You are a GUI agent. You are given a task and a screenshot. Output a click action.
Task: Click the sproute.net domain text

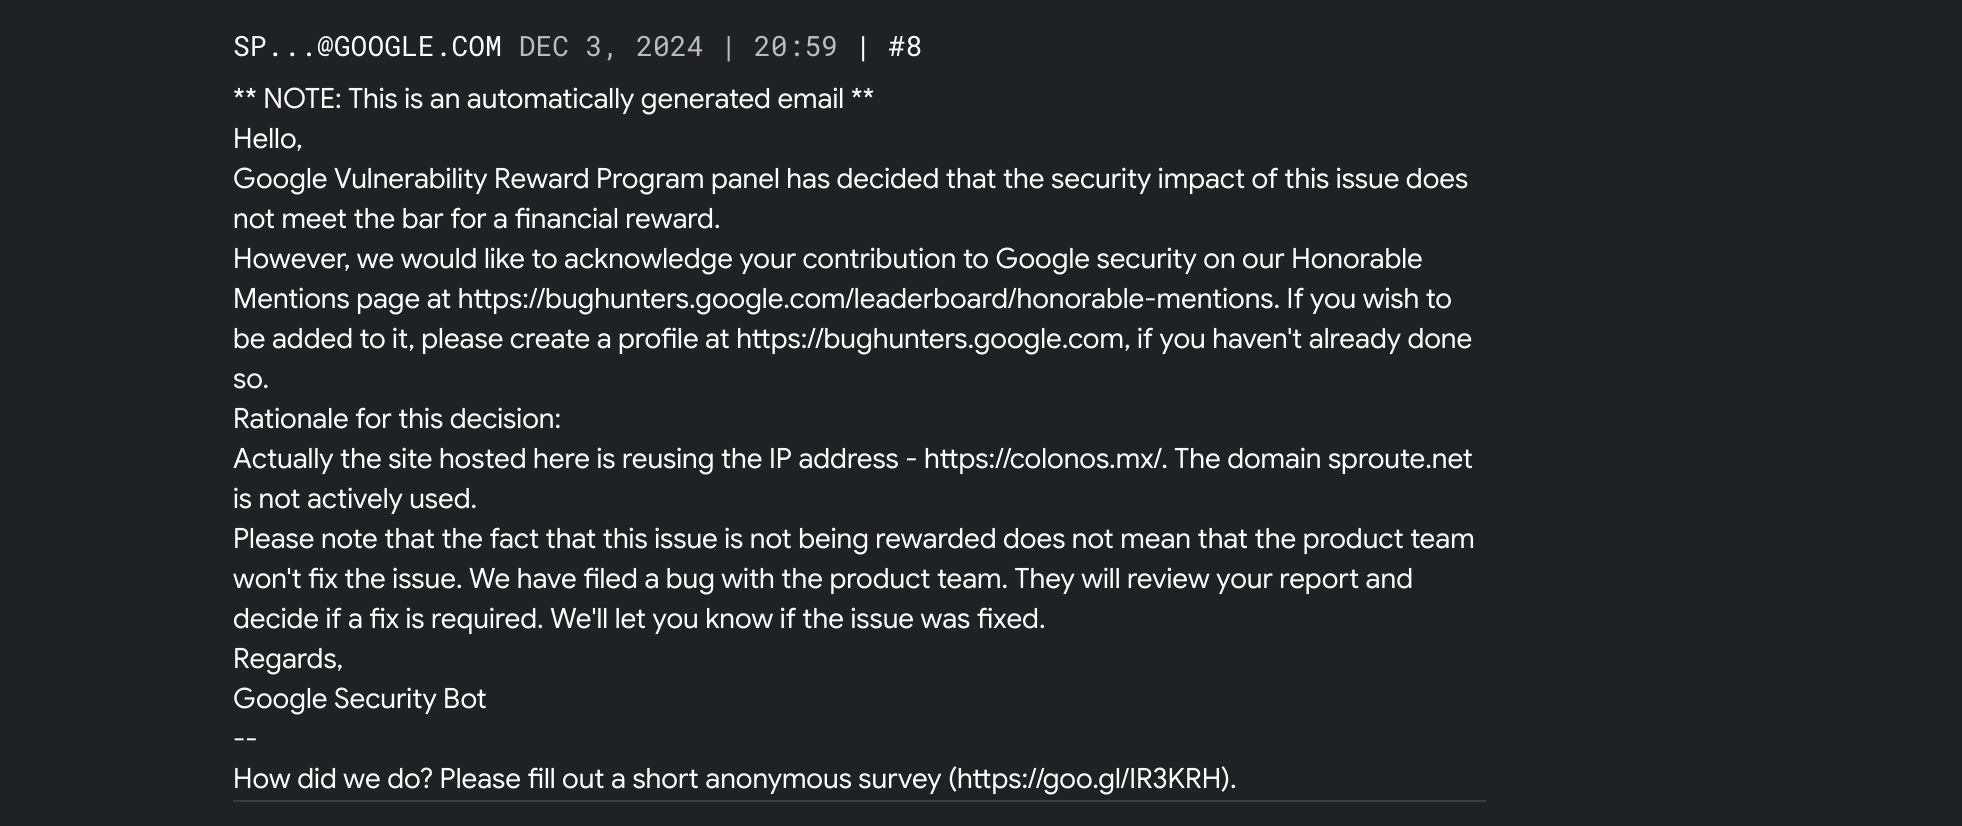pos(1399,459)
